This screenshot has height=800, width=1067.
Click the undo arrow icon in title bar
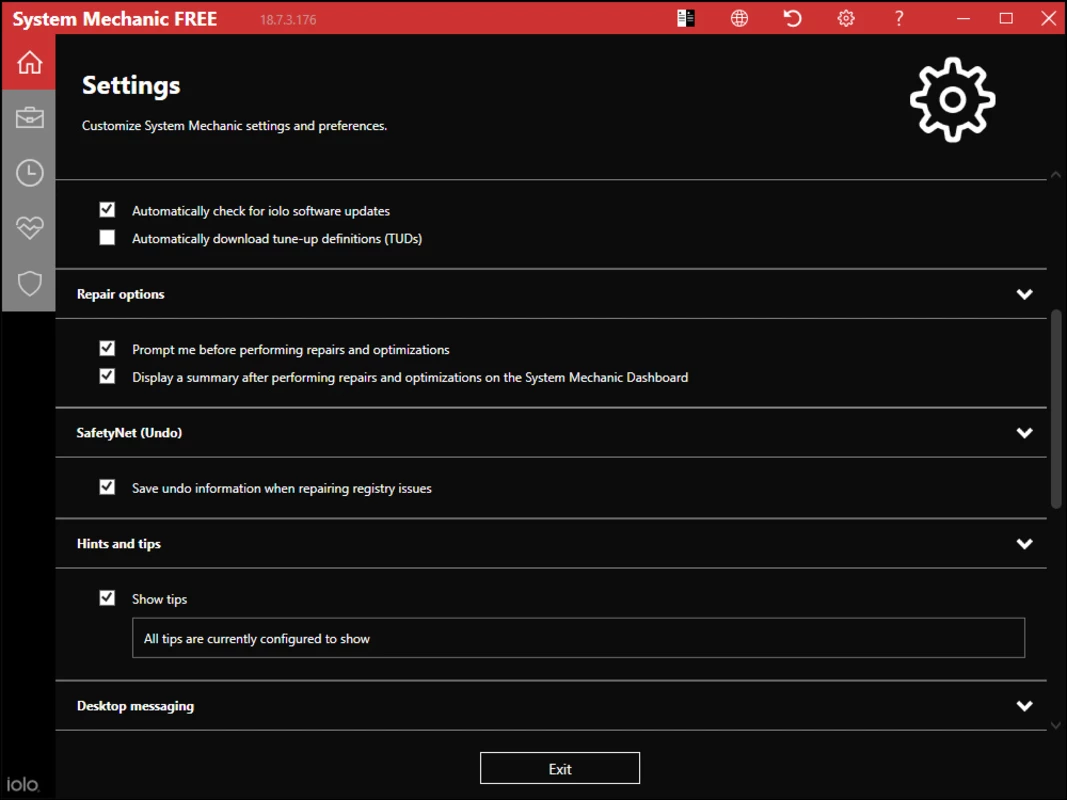coord(792,18)
